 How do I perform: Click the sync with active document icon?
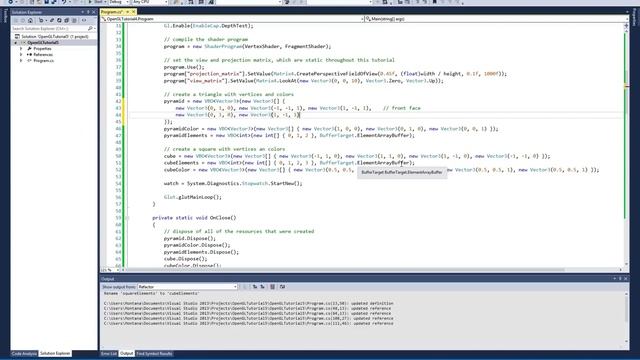tap(52, 20)
